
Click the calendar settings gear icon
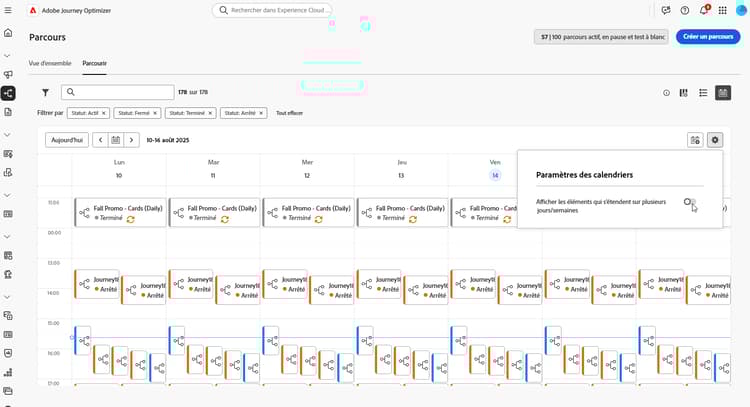(715, 140)
